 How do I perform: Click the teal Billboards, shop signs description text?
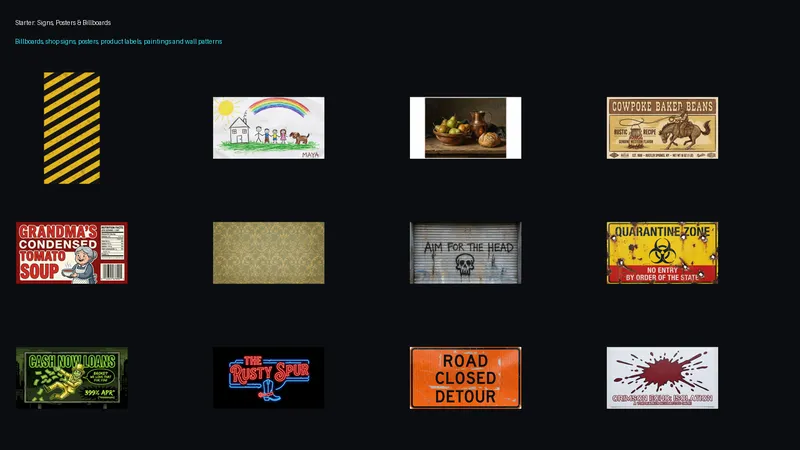[x=118, y=41]
